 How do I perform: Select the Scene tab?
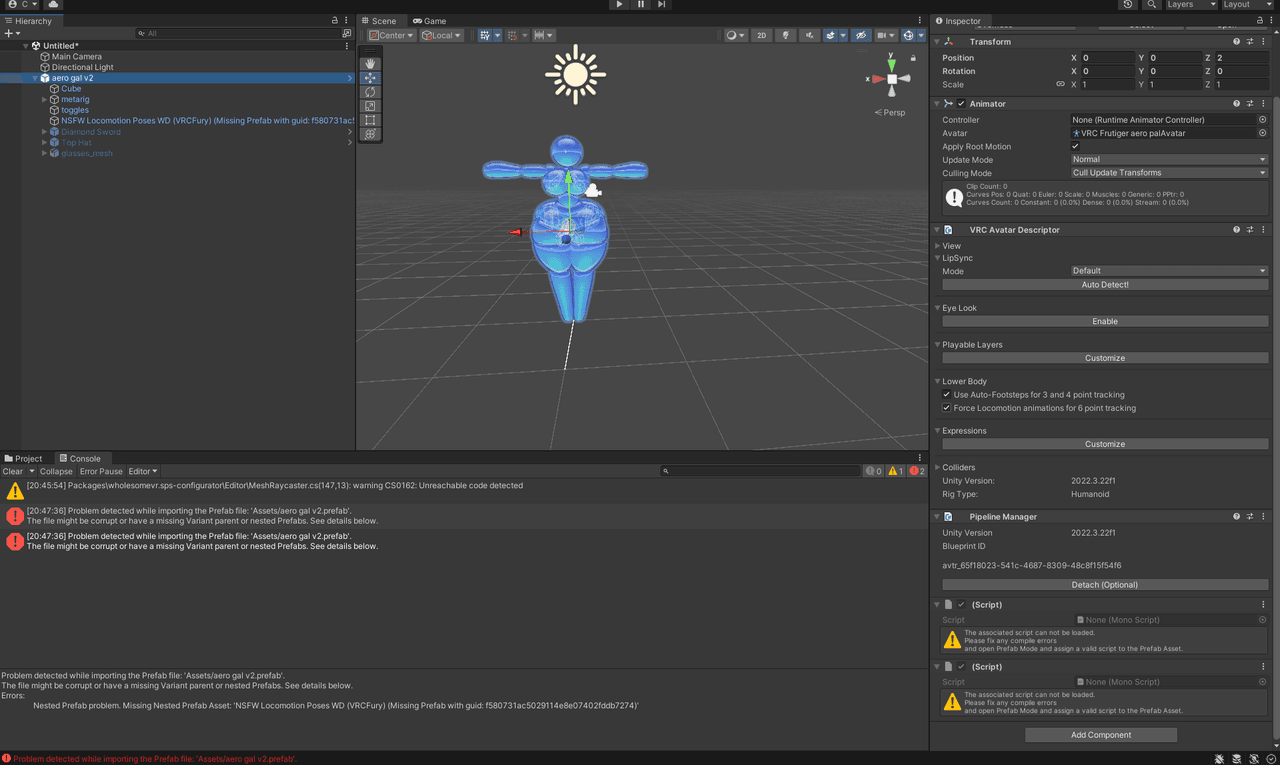(x=379, y=21)
